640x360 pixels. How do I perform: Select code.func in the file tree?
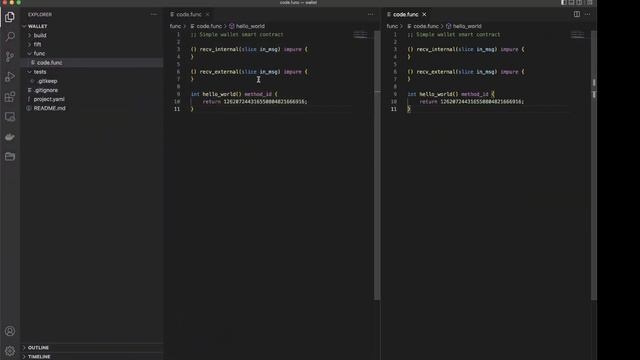pyautogui.click(x=92, y=62)
